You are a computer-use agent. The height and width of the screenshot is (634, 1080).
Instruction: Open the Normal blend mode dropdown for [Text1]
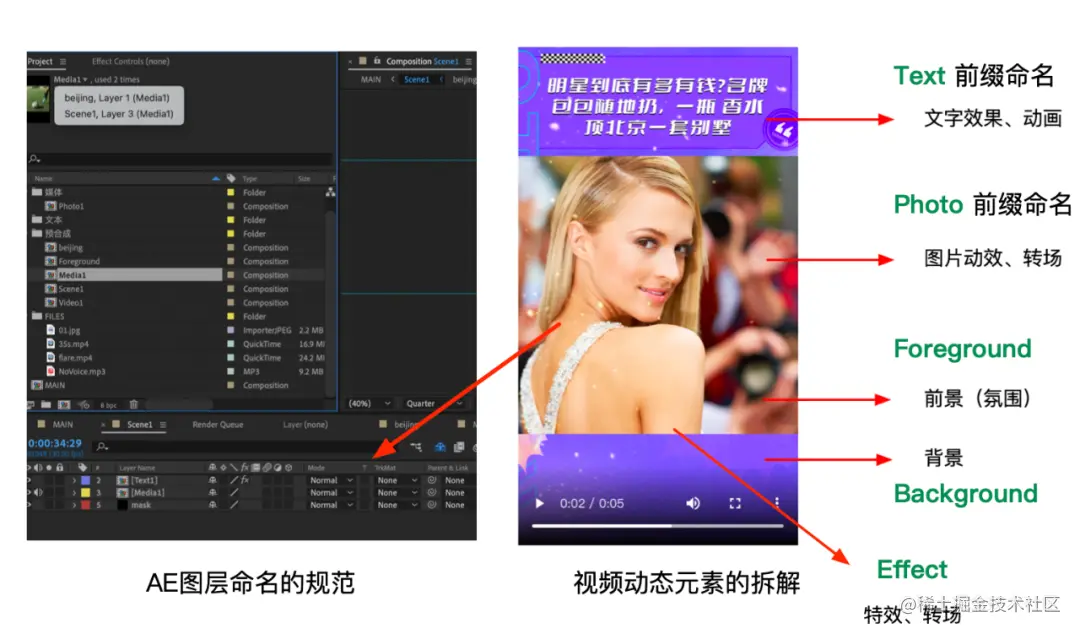tap(330, 480)
